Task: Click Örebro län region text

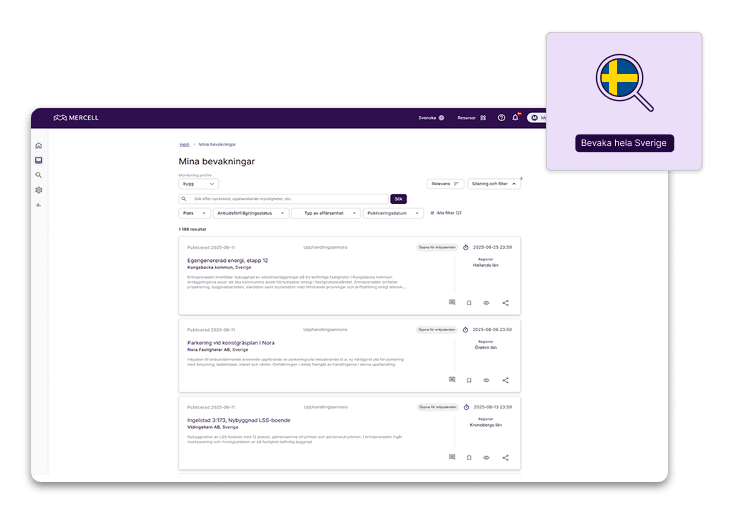Action: click(485, 347)
